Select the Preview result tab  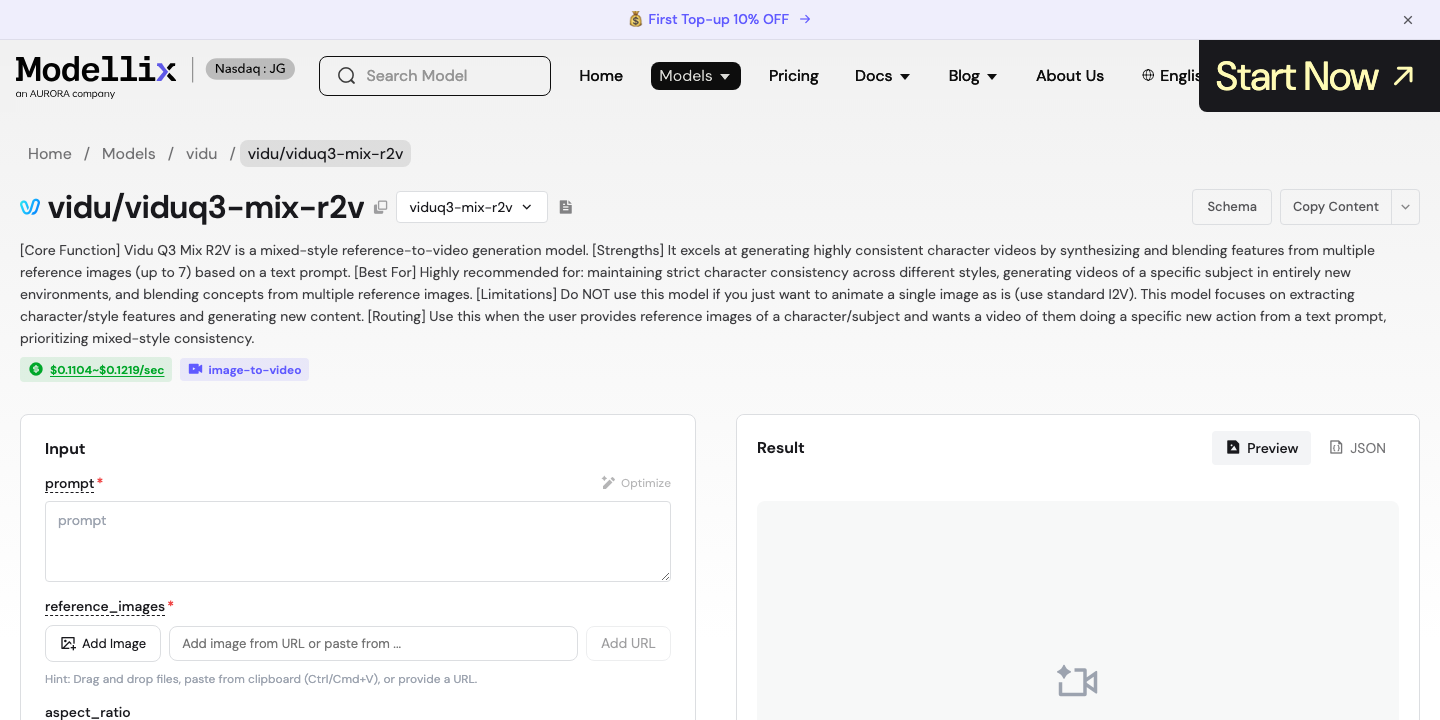[x=1262, y=448]
